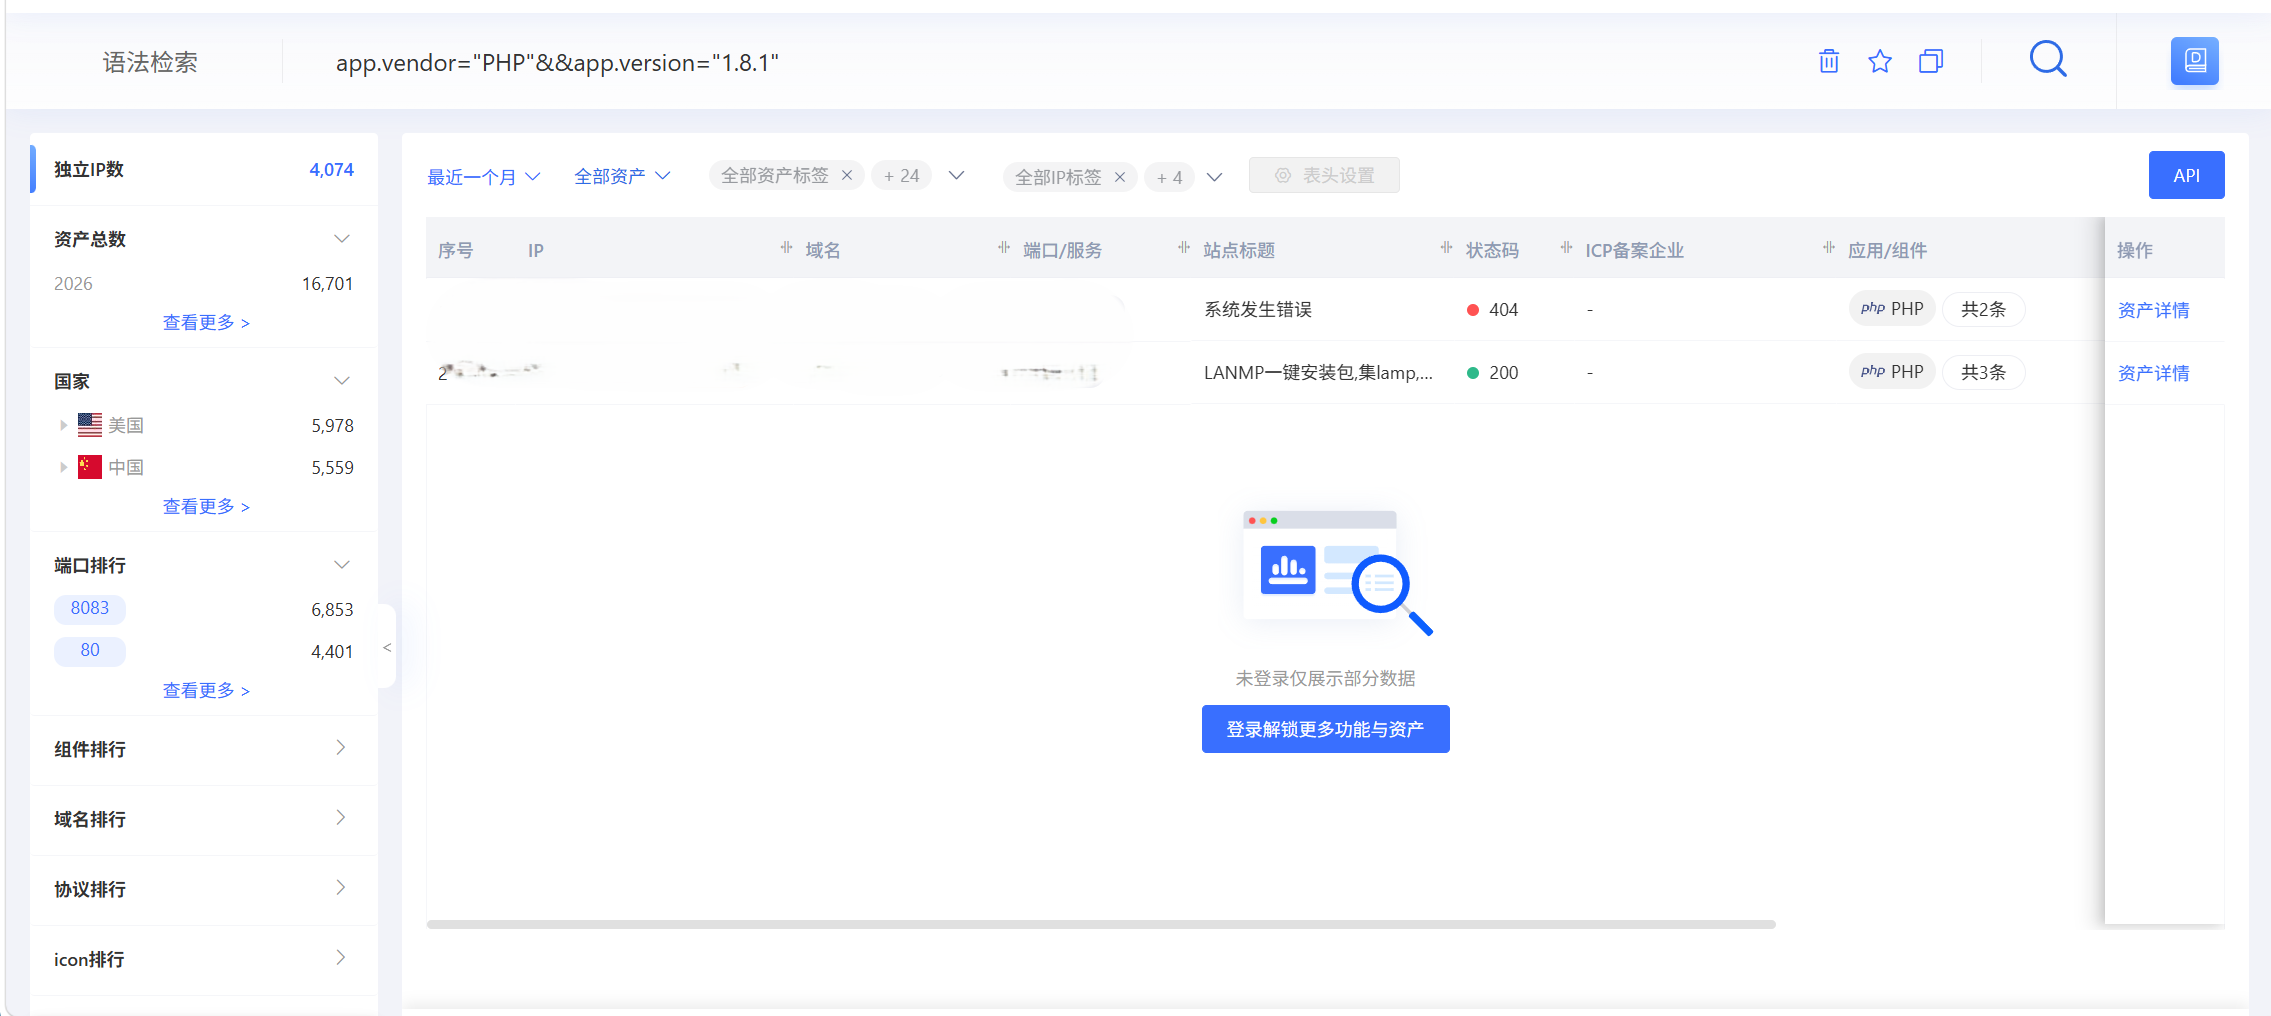The width and height of the screenshot is (2271, 1016).
Task: Click the 2026 year entry under 资产总数
Action: tap(73, 284)
